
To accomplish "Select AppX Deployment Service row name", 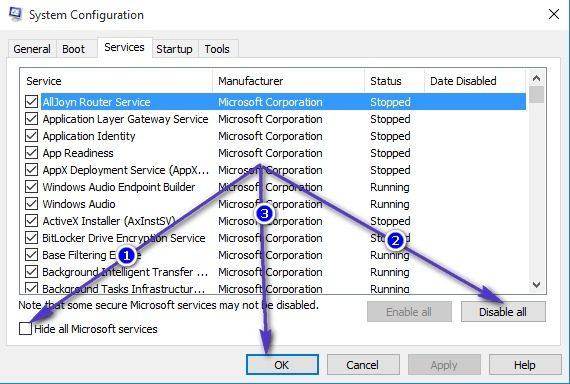I will 126,170.
